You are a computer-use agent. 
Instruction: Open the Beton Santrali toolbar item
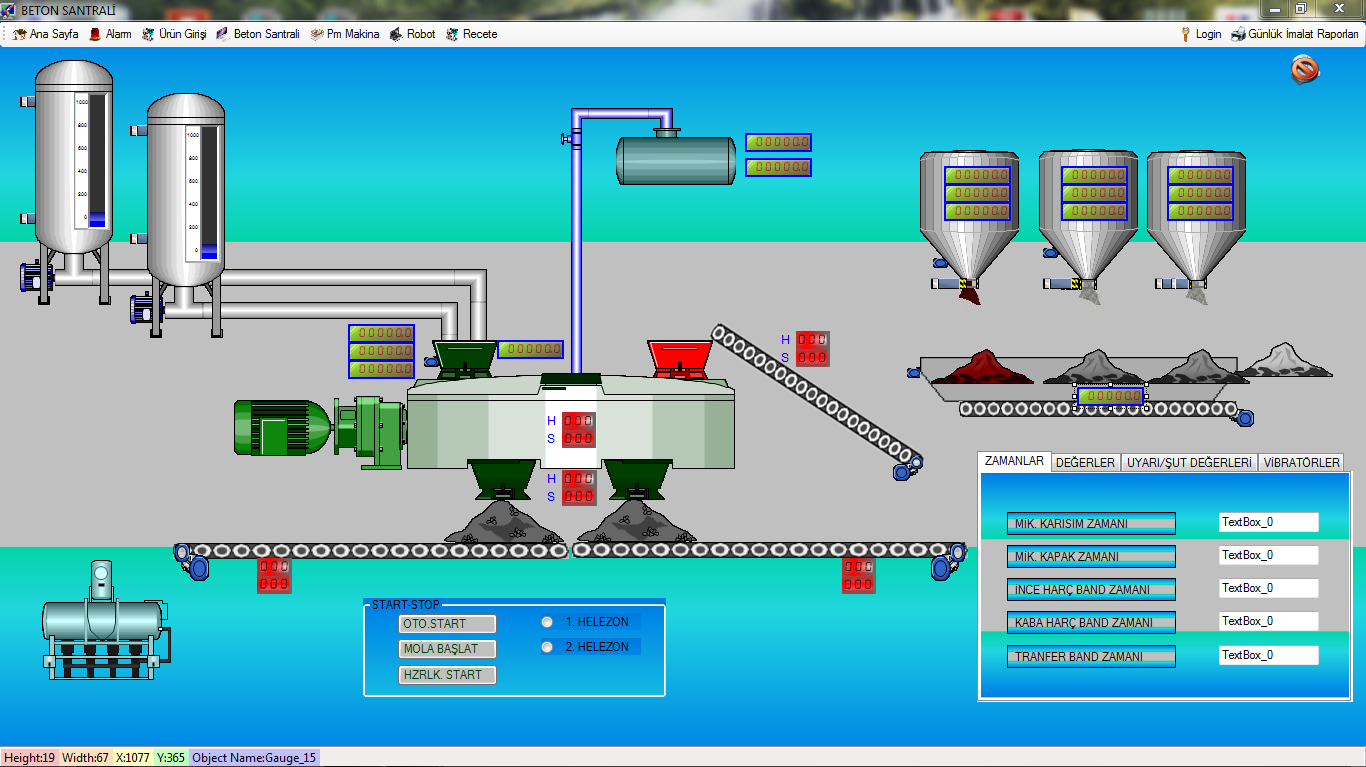[258, 34]
